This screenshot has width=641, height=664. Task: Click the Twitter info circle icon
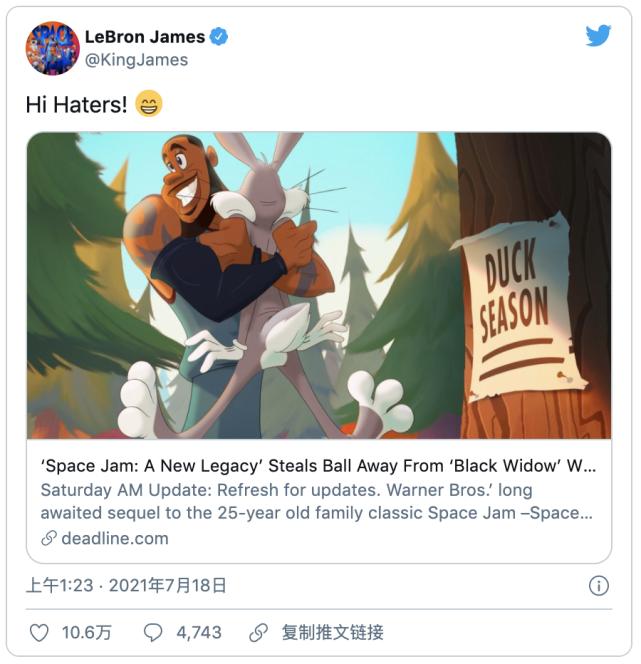pyautogui.click(x=599, y=586)
